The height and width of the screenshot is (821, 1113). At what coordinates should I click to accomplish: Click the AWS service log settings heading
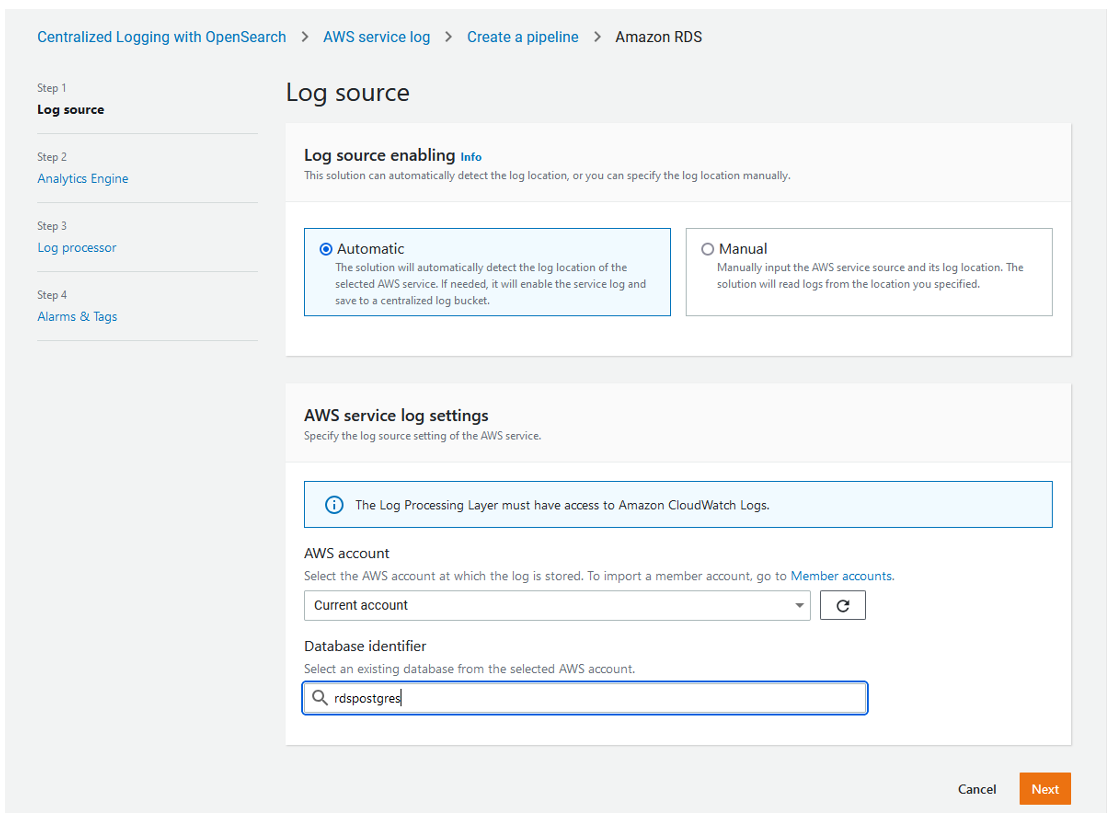point(396,415)
